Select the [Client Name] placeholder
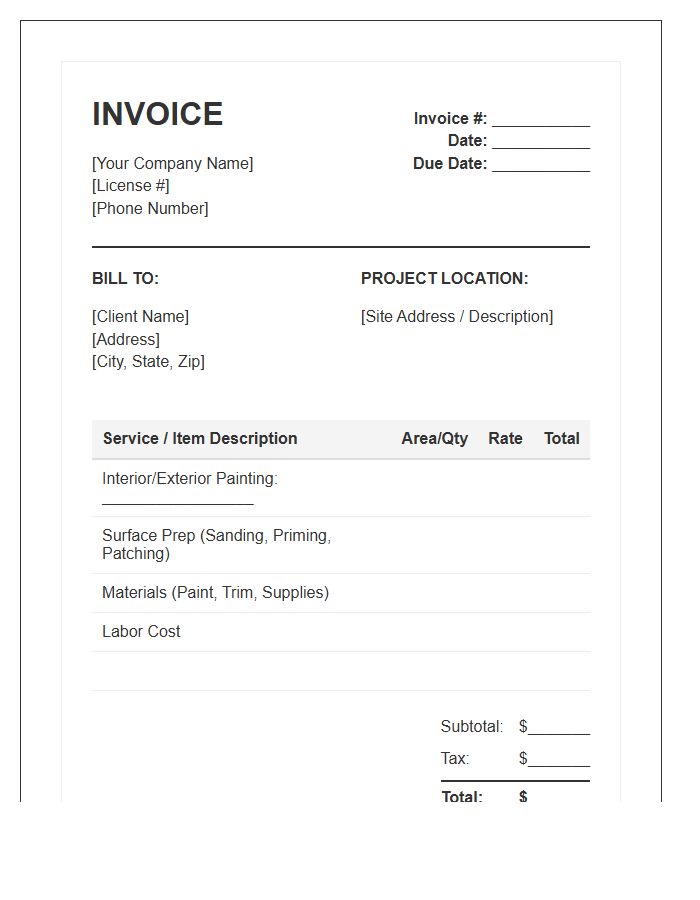The image size is (700, 900). (140, 317)
